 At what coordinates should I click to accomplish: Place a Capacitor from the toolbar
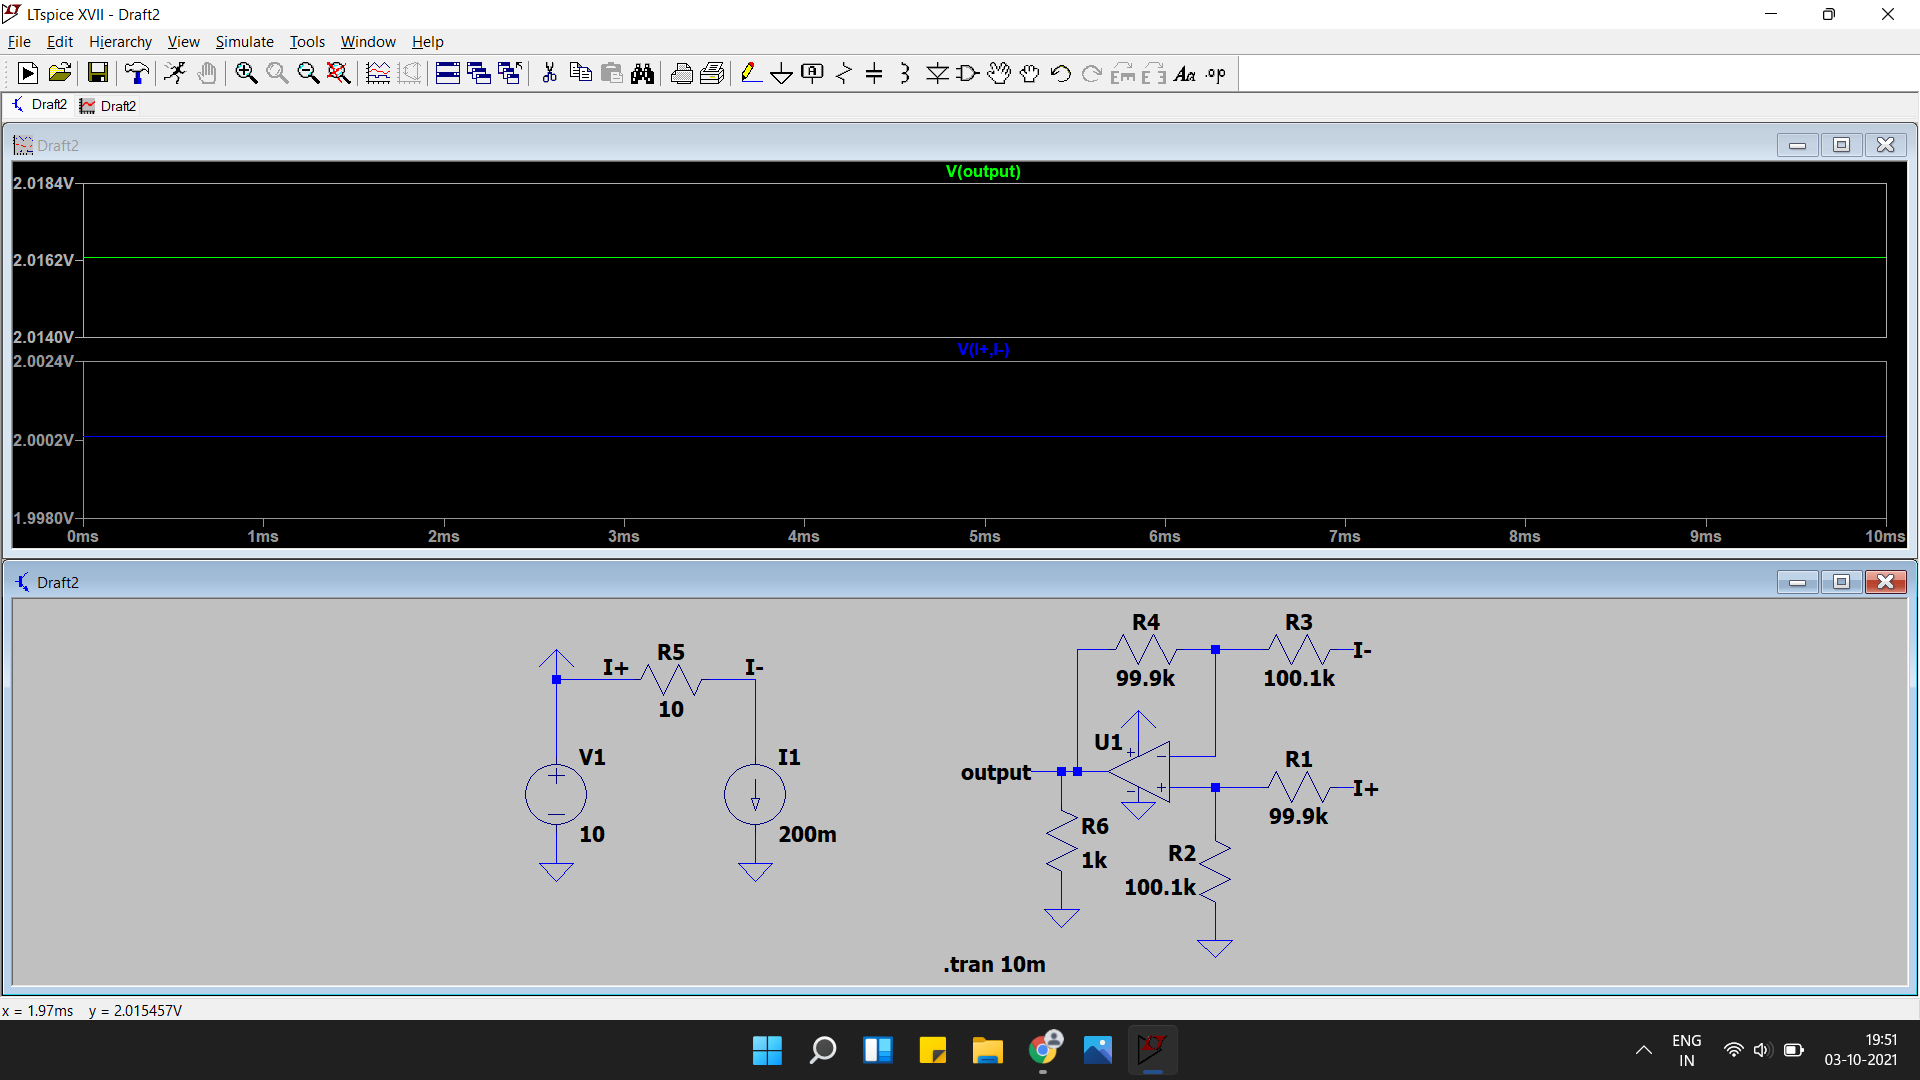874,73
